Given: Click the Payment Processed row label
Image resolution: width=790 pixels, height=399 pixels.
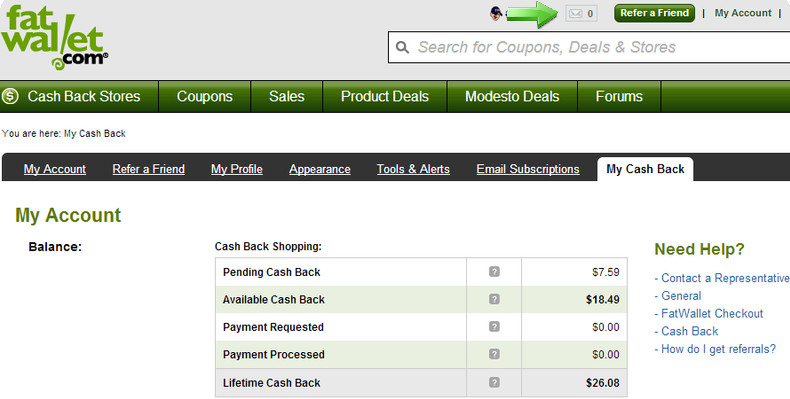Looking at the screenshot, I should [x=274, y=354].
